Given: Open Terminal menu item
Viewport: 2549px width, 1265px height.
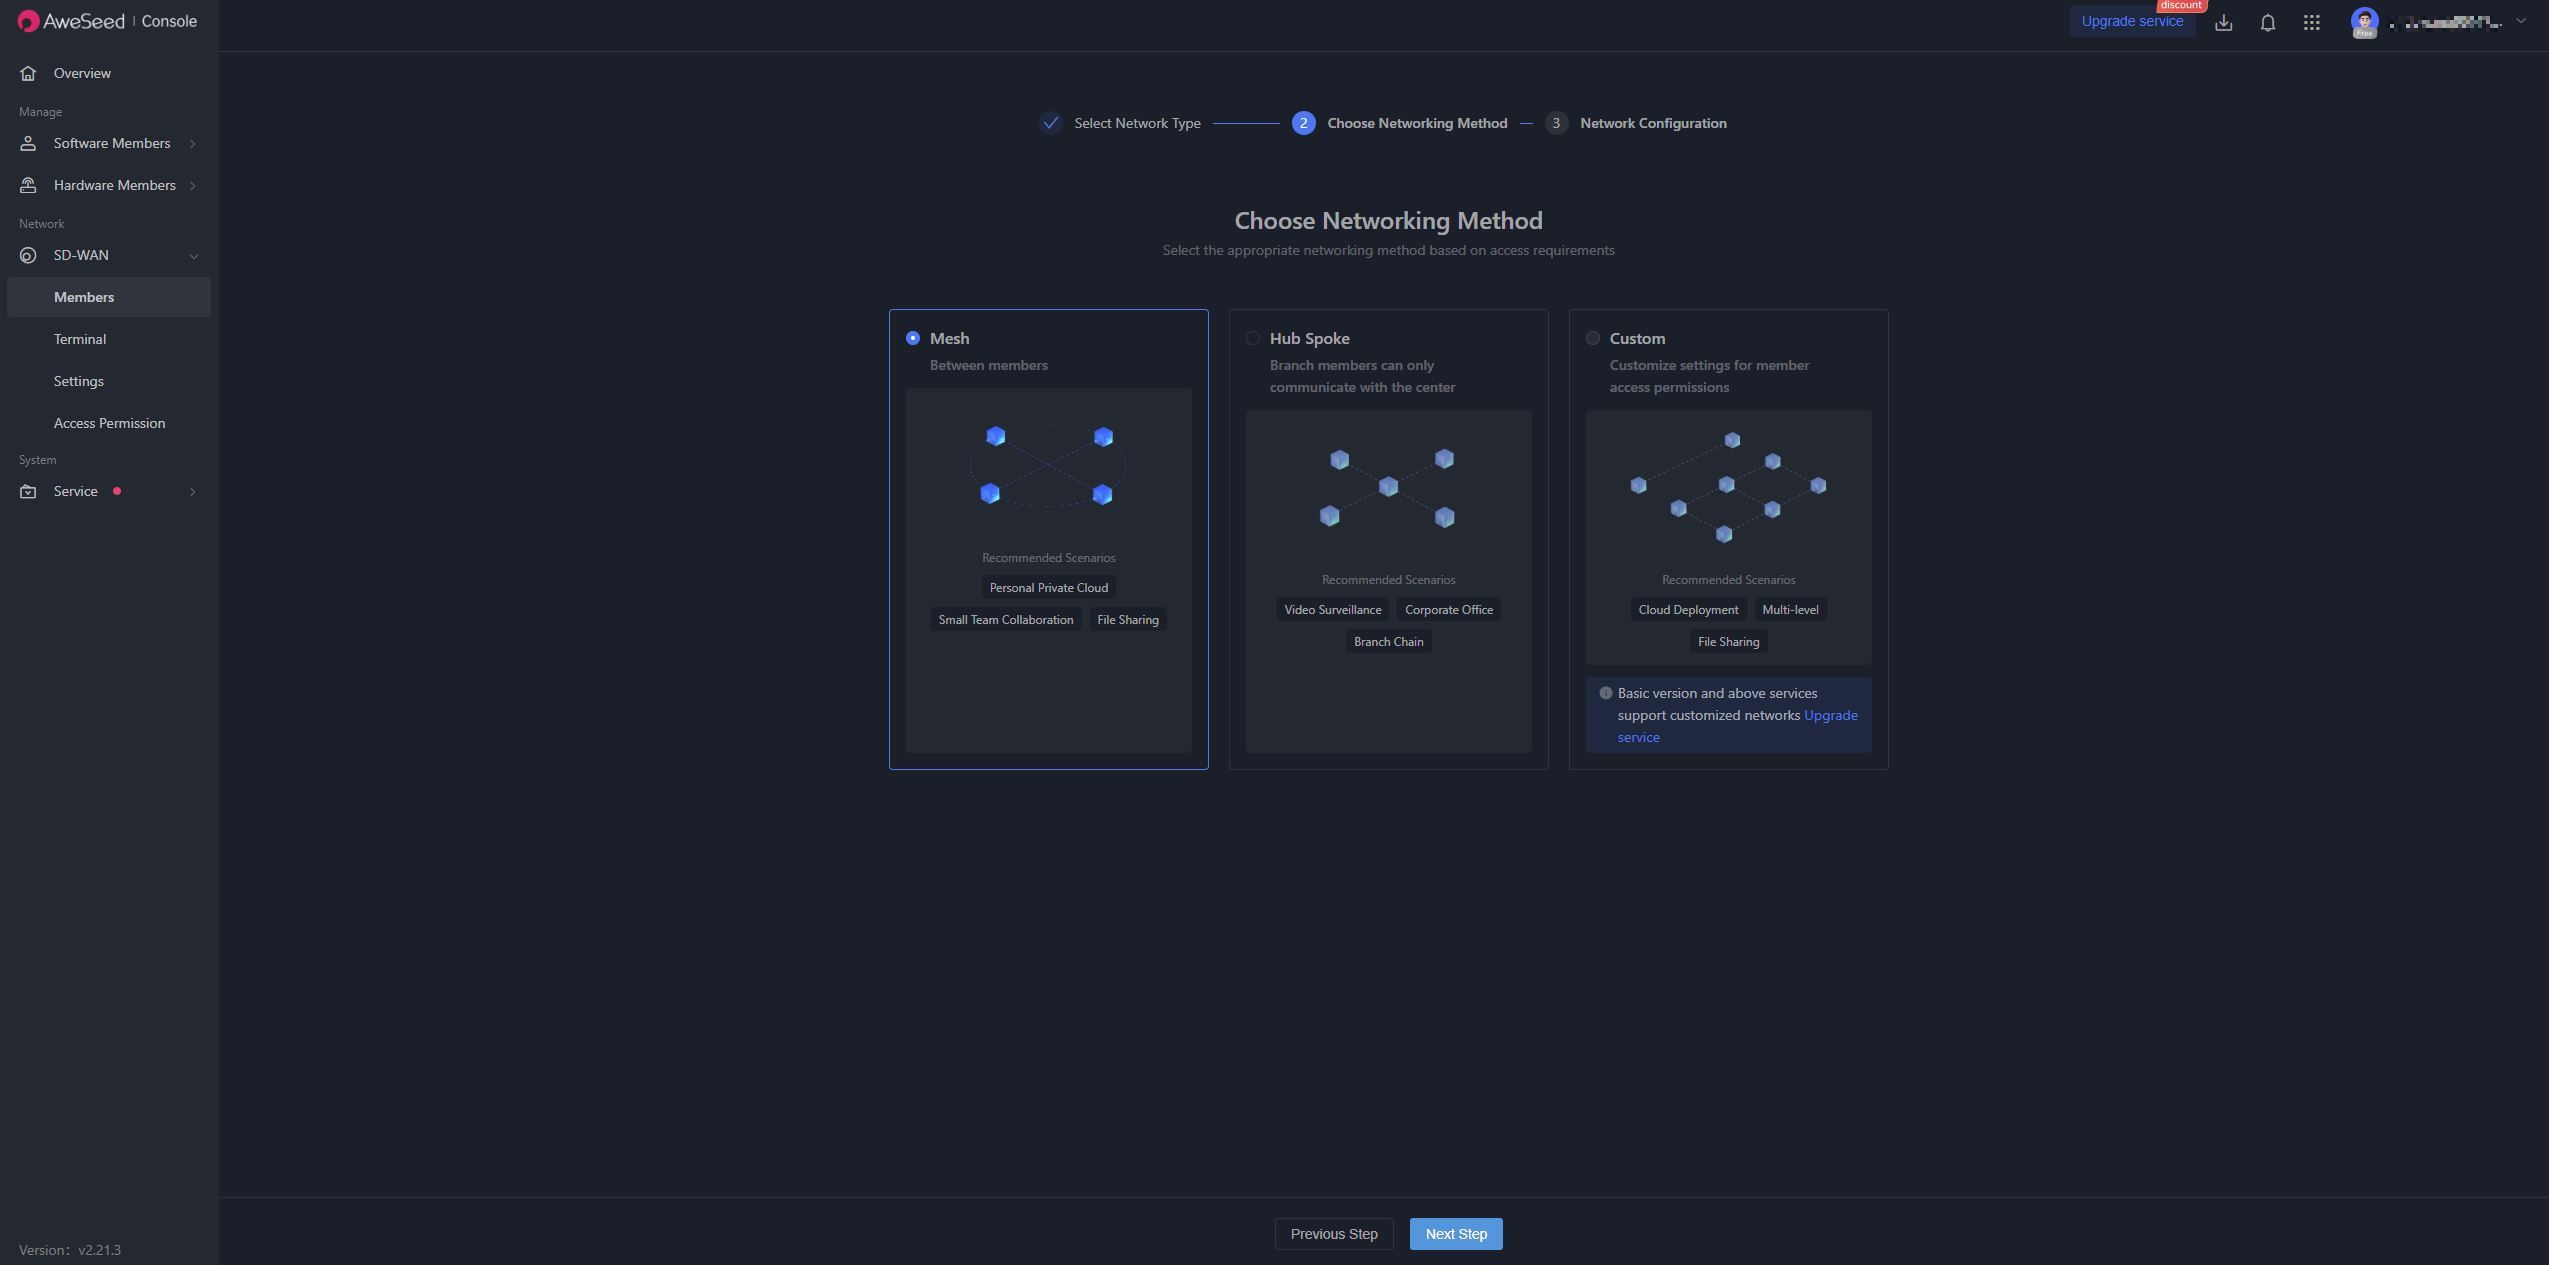Looking at the screenshot, I should point(109,339).
